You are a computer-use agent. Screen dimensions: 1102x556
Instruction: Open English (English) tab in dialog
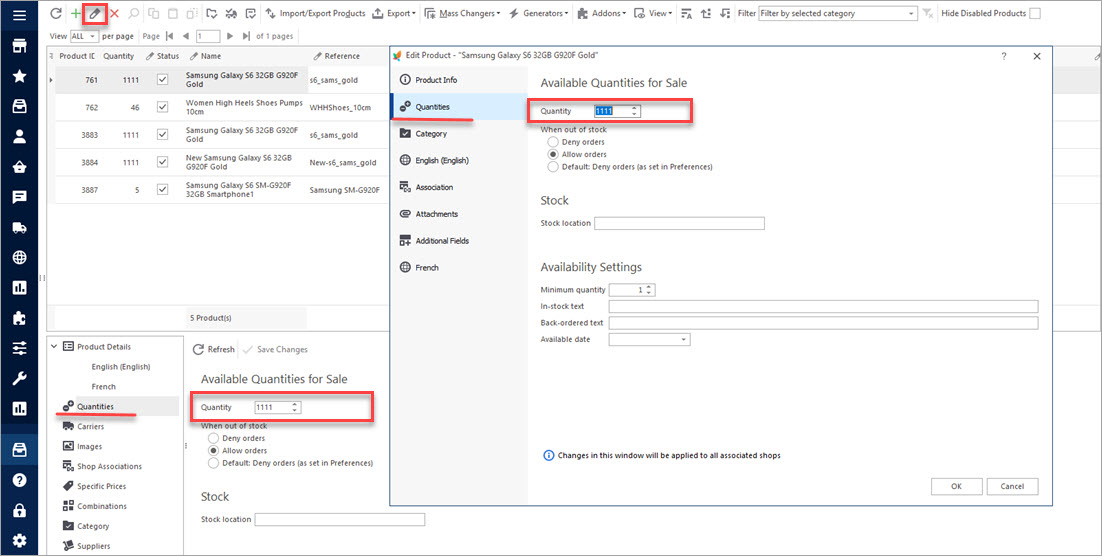[458, 160]
